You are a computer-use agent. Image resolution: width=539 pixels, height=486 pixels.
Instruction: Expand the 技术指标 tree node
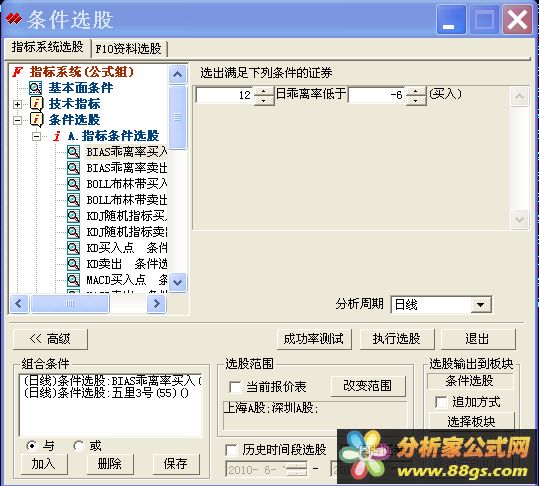point(18,104)
